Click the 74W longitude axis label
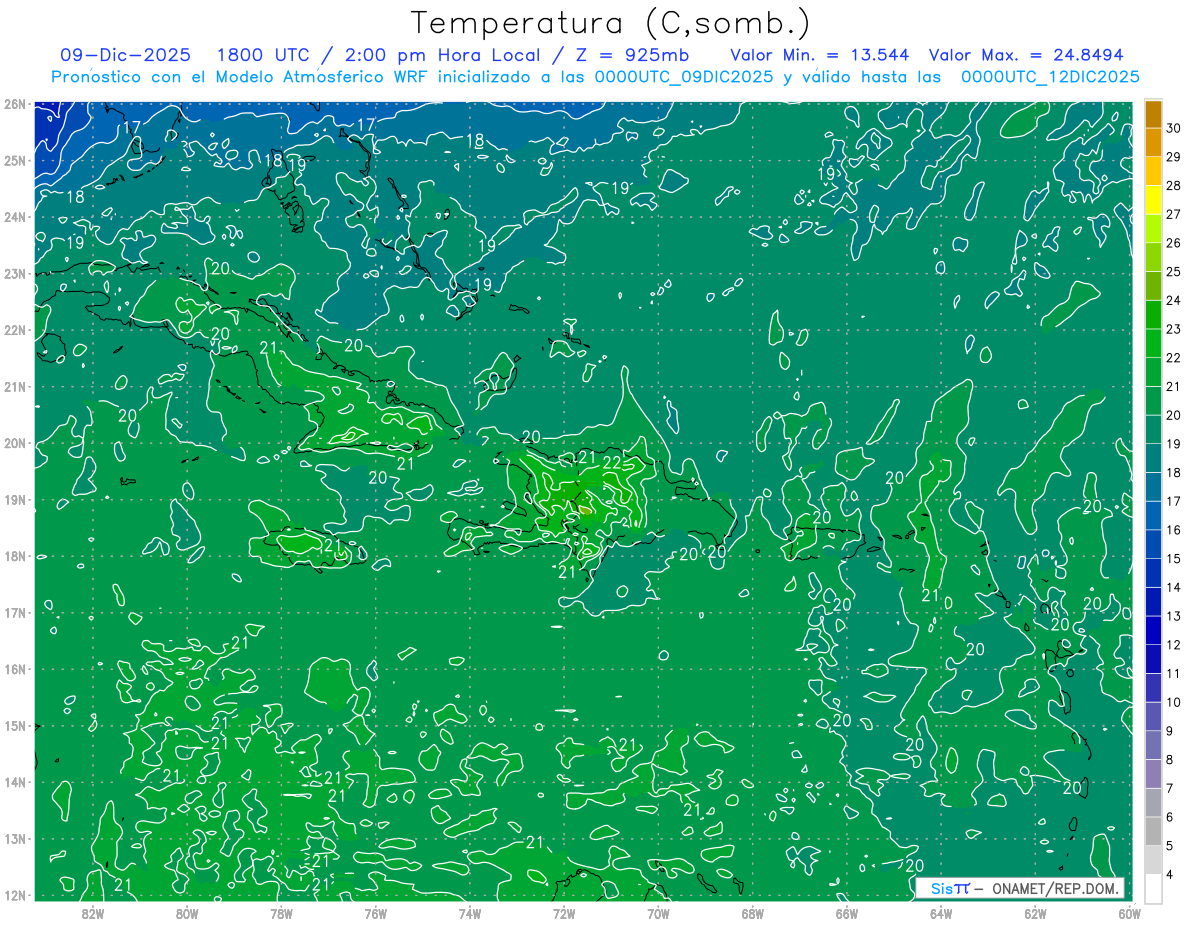The image size is (1200, 927). [470, 913]
